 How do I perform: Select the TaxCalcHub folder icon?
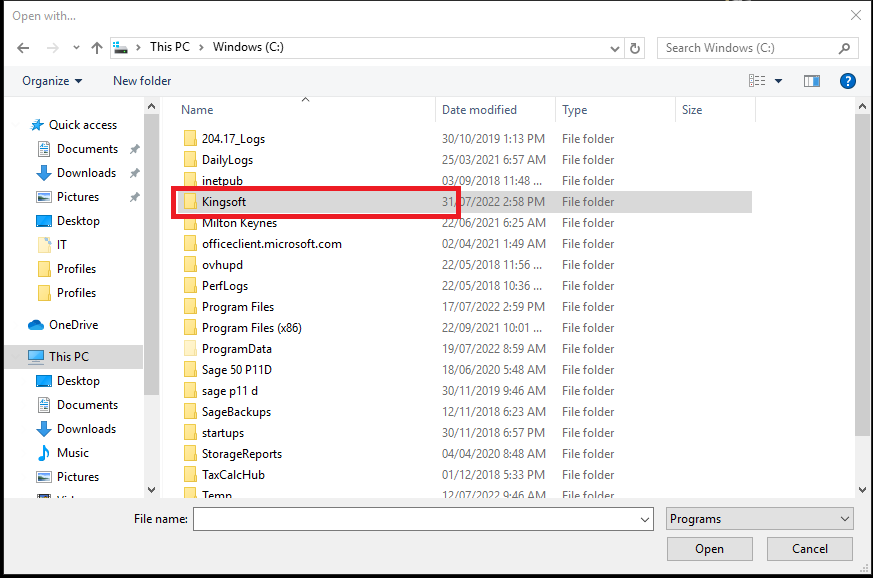[x=190, y=475]
